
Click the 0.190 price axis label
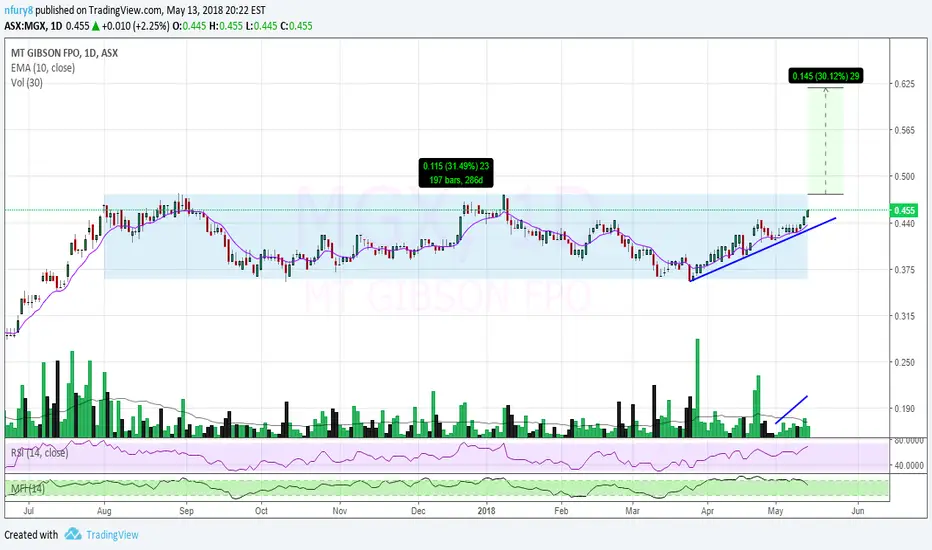[x=905, y=409]
